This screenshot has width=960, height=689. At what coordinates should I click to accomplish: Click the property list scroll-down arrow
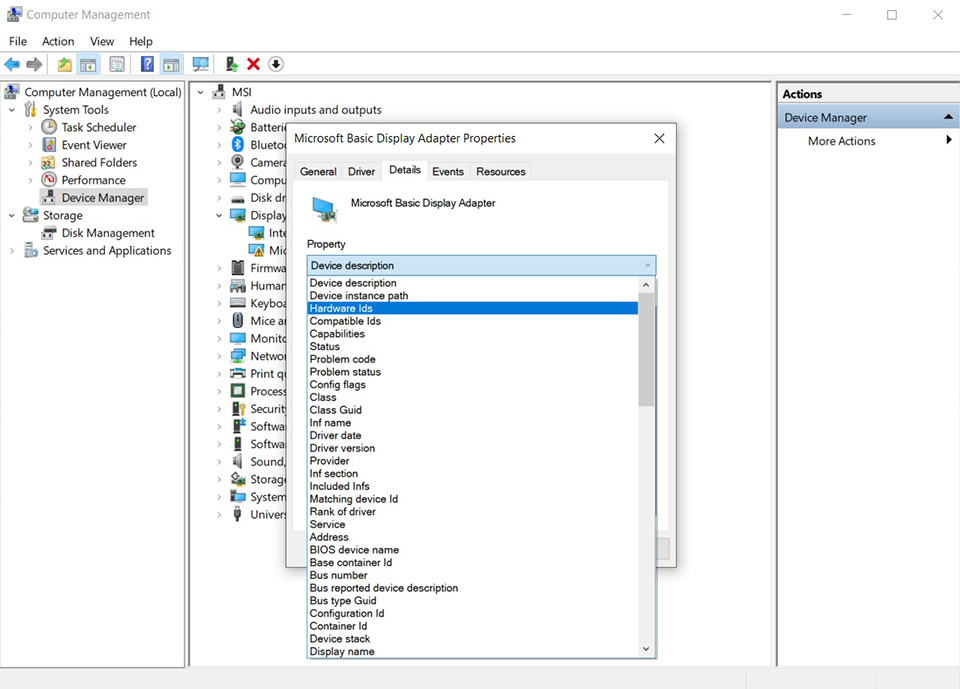[646, 649]
